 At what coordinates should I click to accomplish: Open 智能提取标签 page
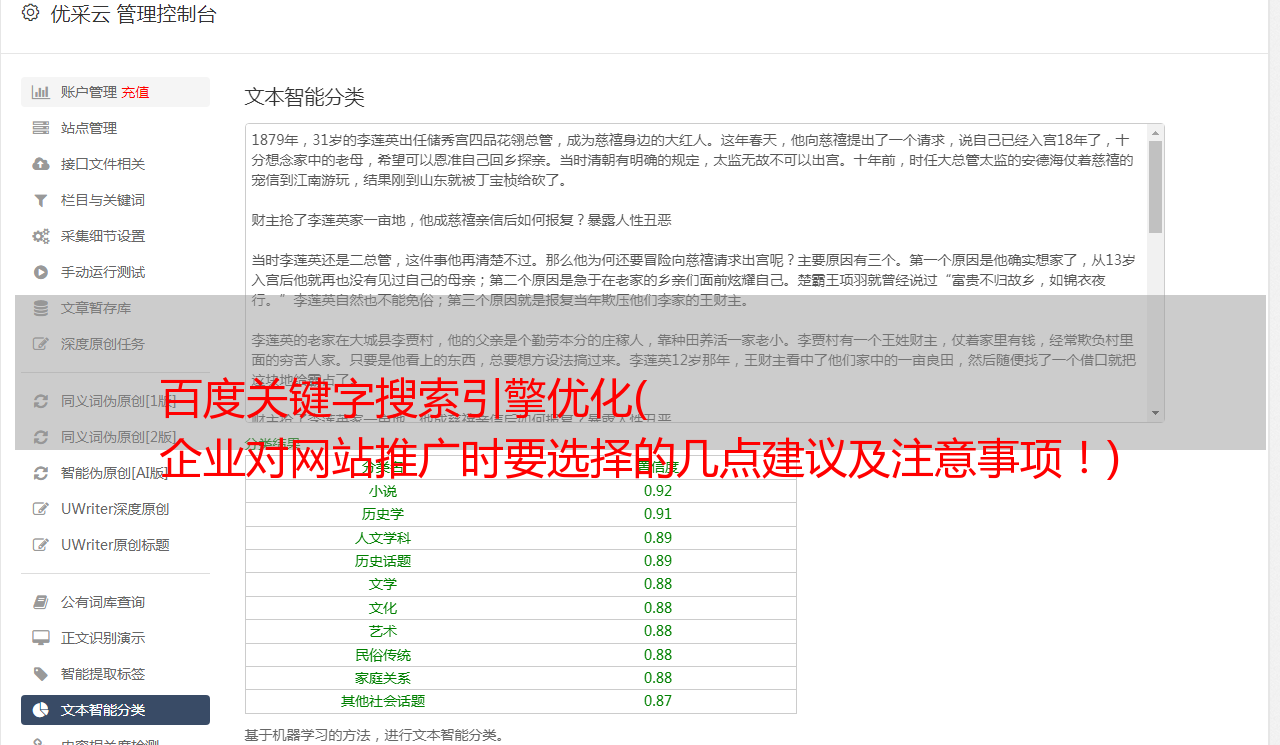coord(115,674)
